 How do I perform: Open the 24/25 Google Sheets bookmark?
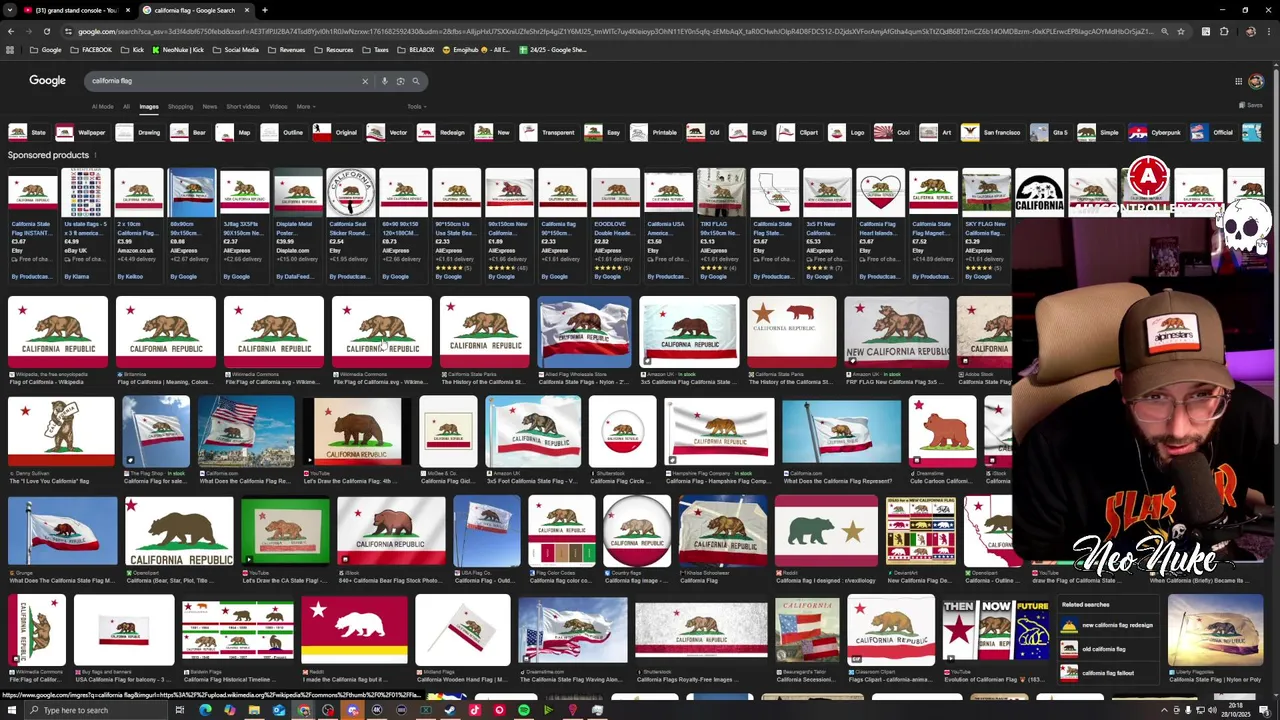click(x=554, y=50)
